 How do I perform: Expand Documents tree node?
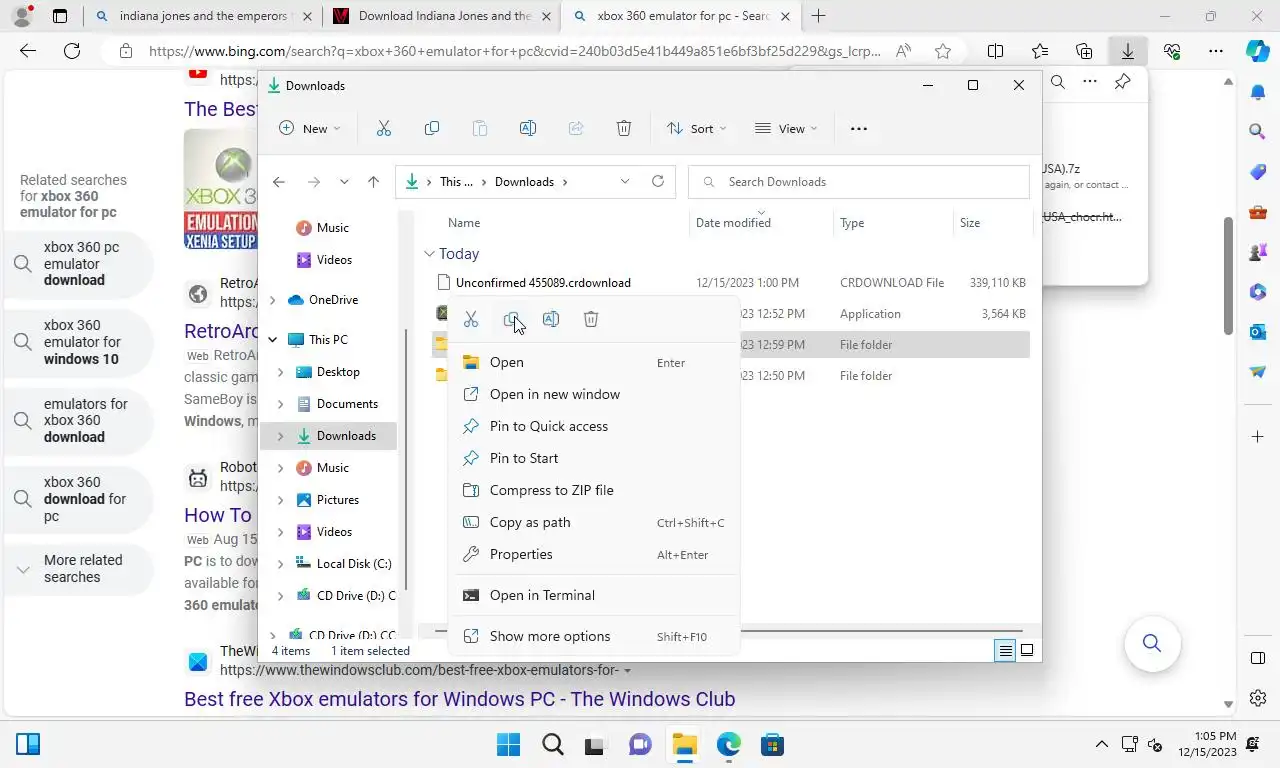click(281, 404)
